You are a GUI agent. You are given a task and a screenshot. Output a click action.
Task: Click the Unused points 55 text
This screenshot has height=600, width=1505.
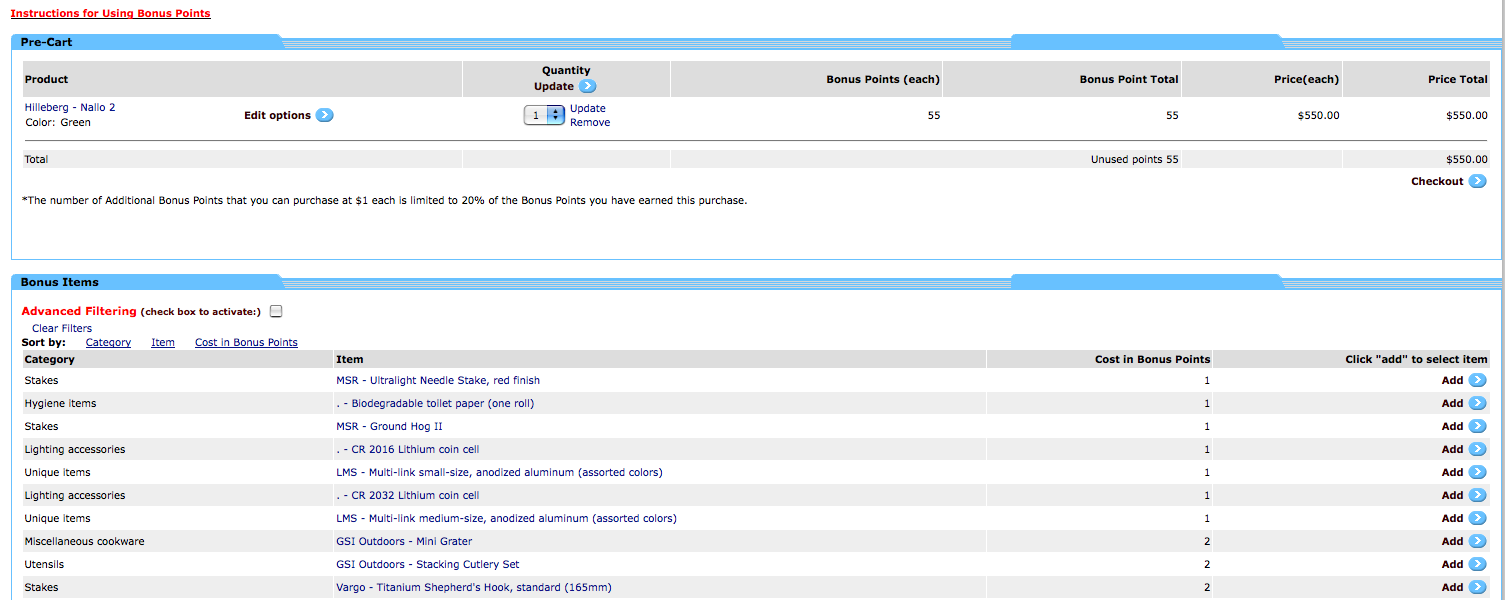(1134, 159)
